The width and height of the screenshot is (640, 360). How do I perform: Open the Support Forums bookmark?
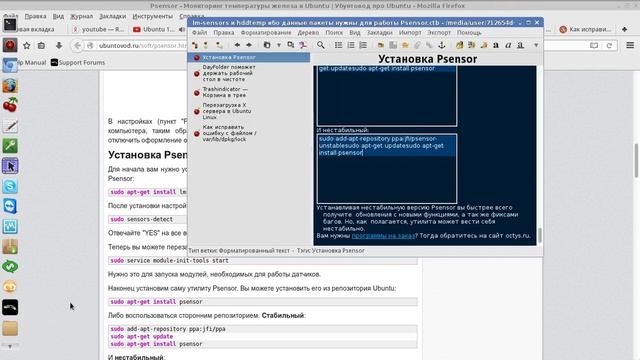78,62
